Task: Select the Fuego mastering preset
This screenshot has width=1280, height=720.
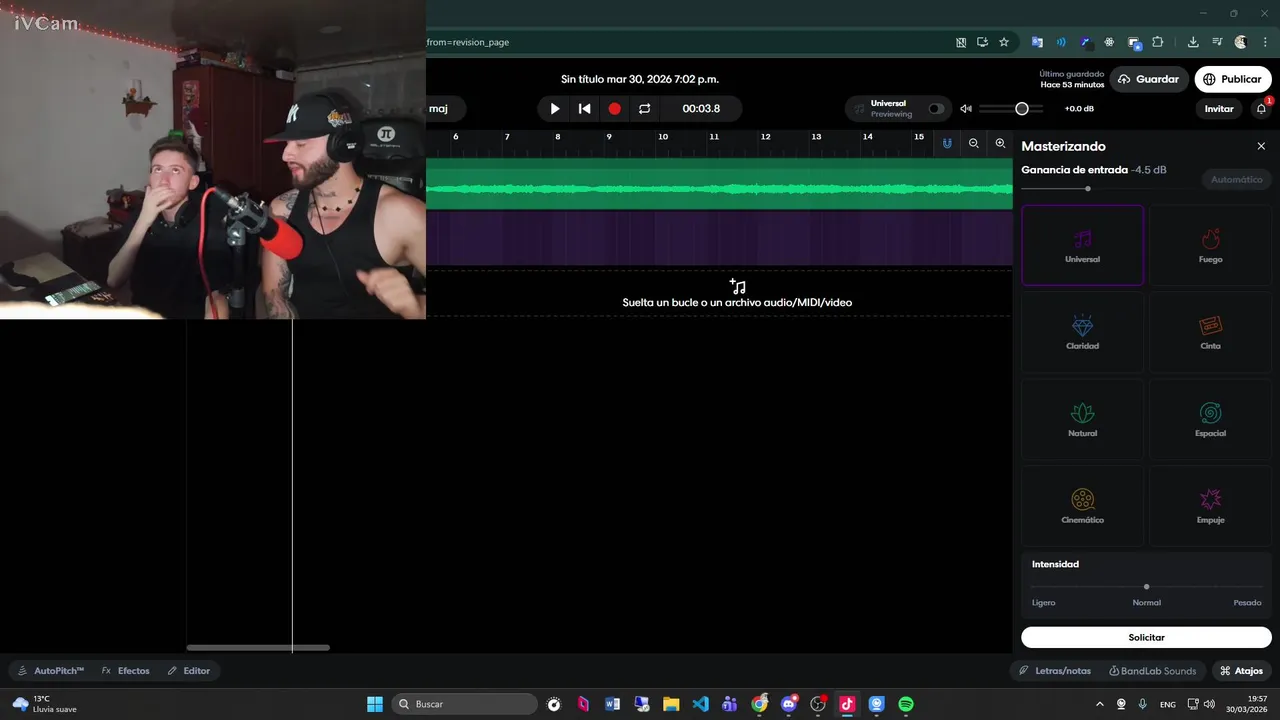Action: click(1210, 246)
